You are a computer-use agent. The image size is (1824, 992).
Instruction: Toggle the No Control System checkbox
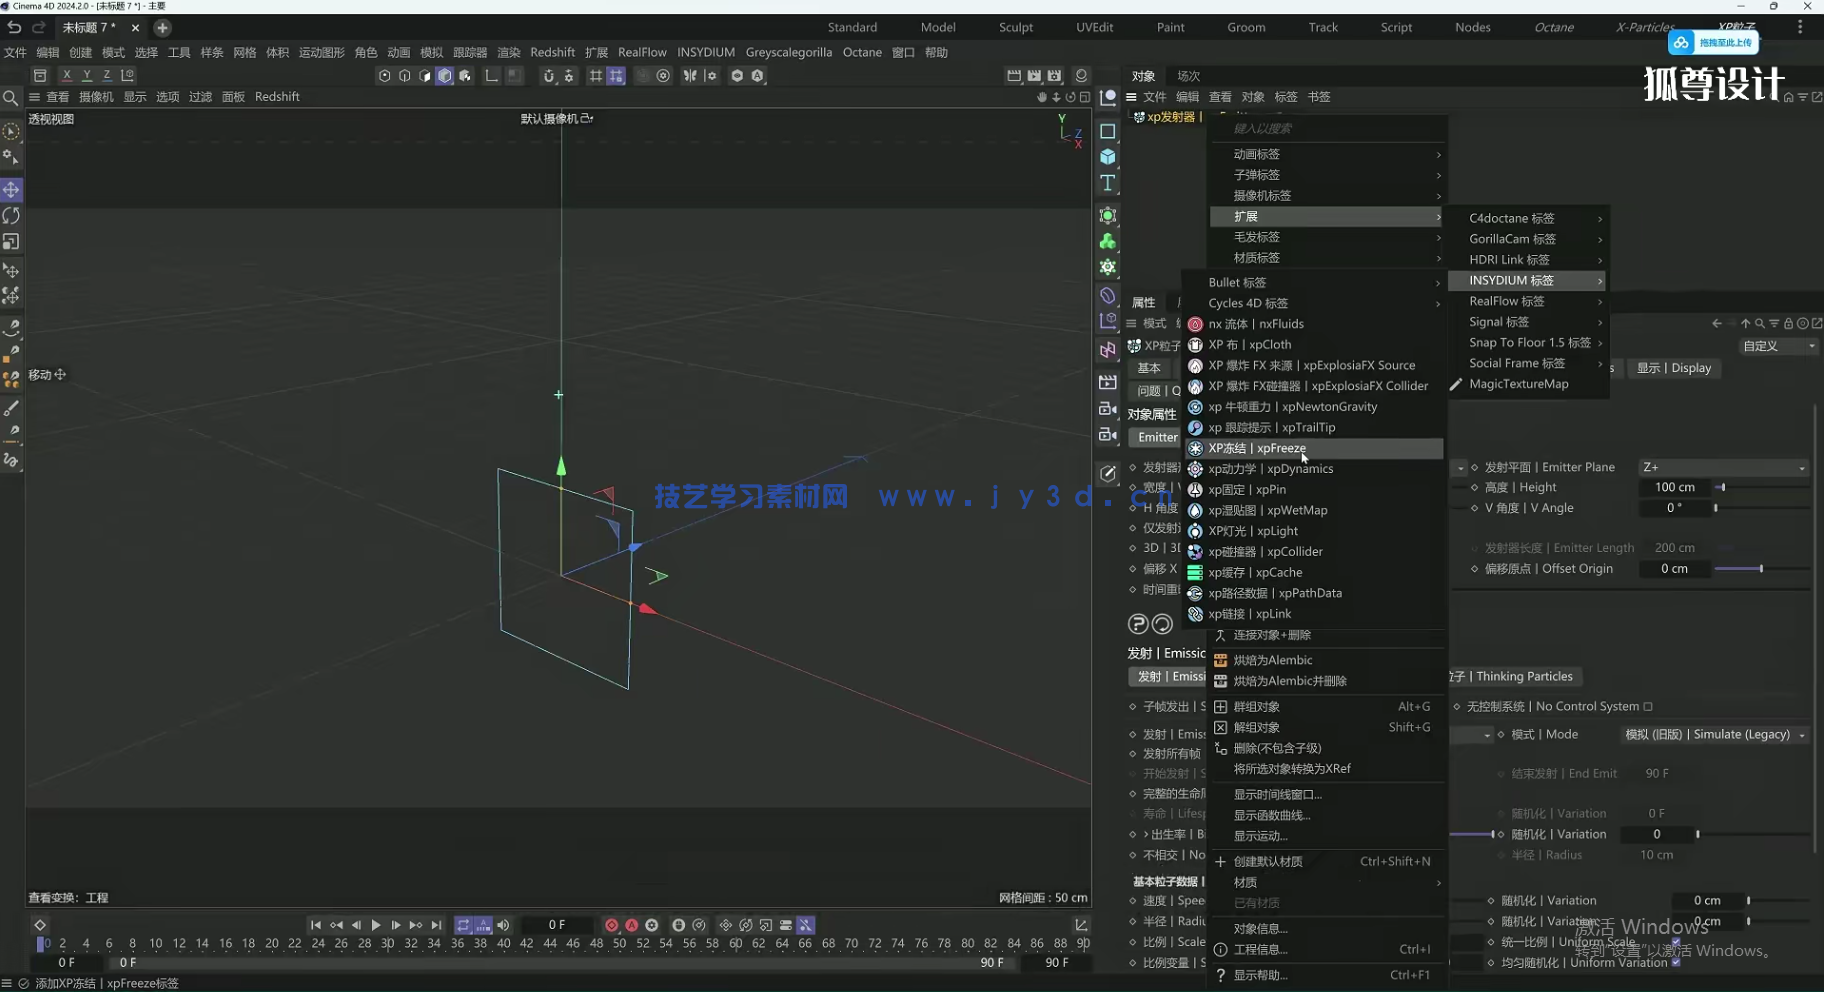1648,706
